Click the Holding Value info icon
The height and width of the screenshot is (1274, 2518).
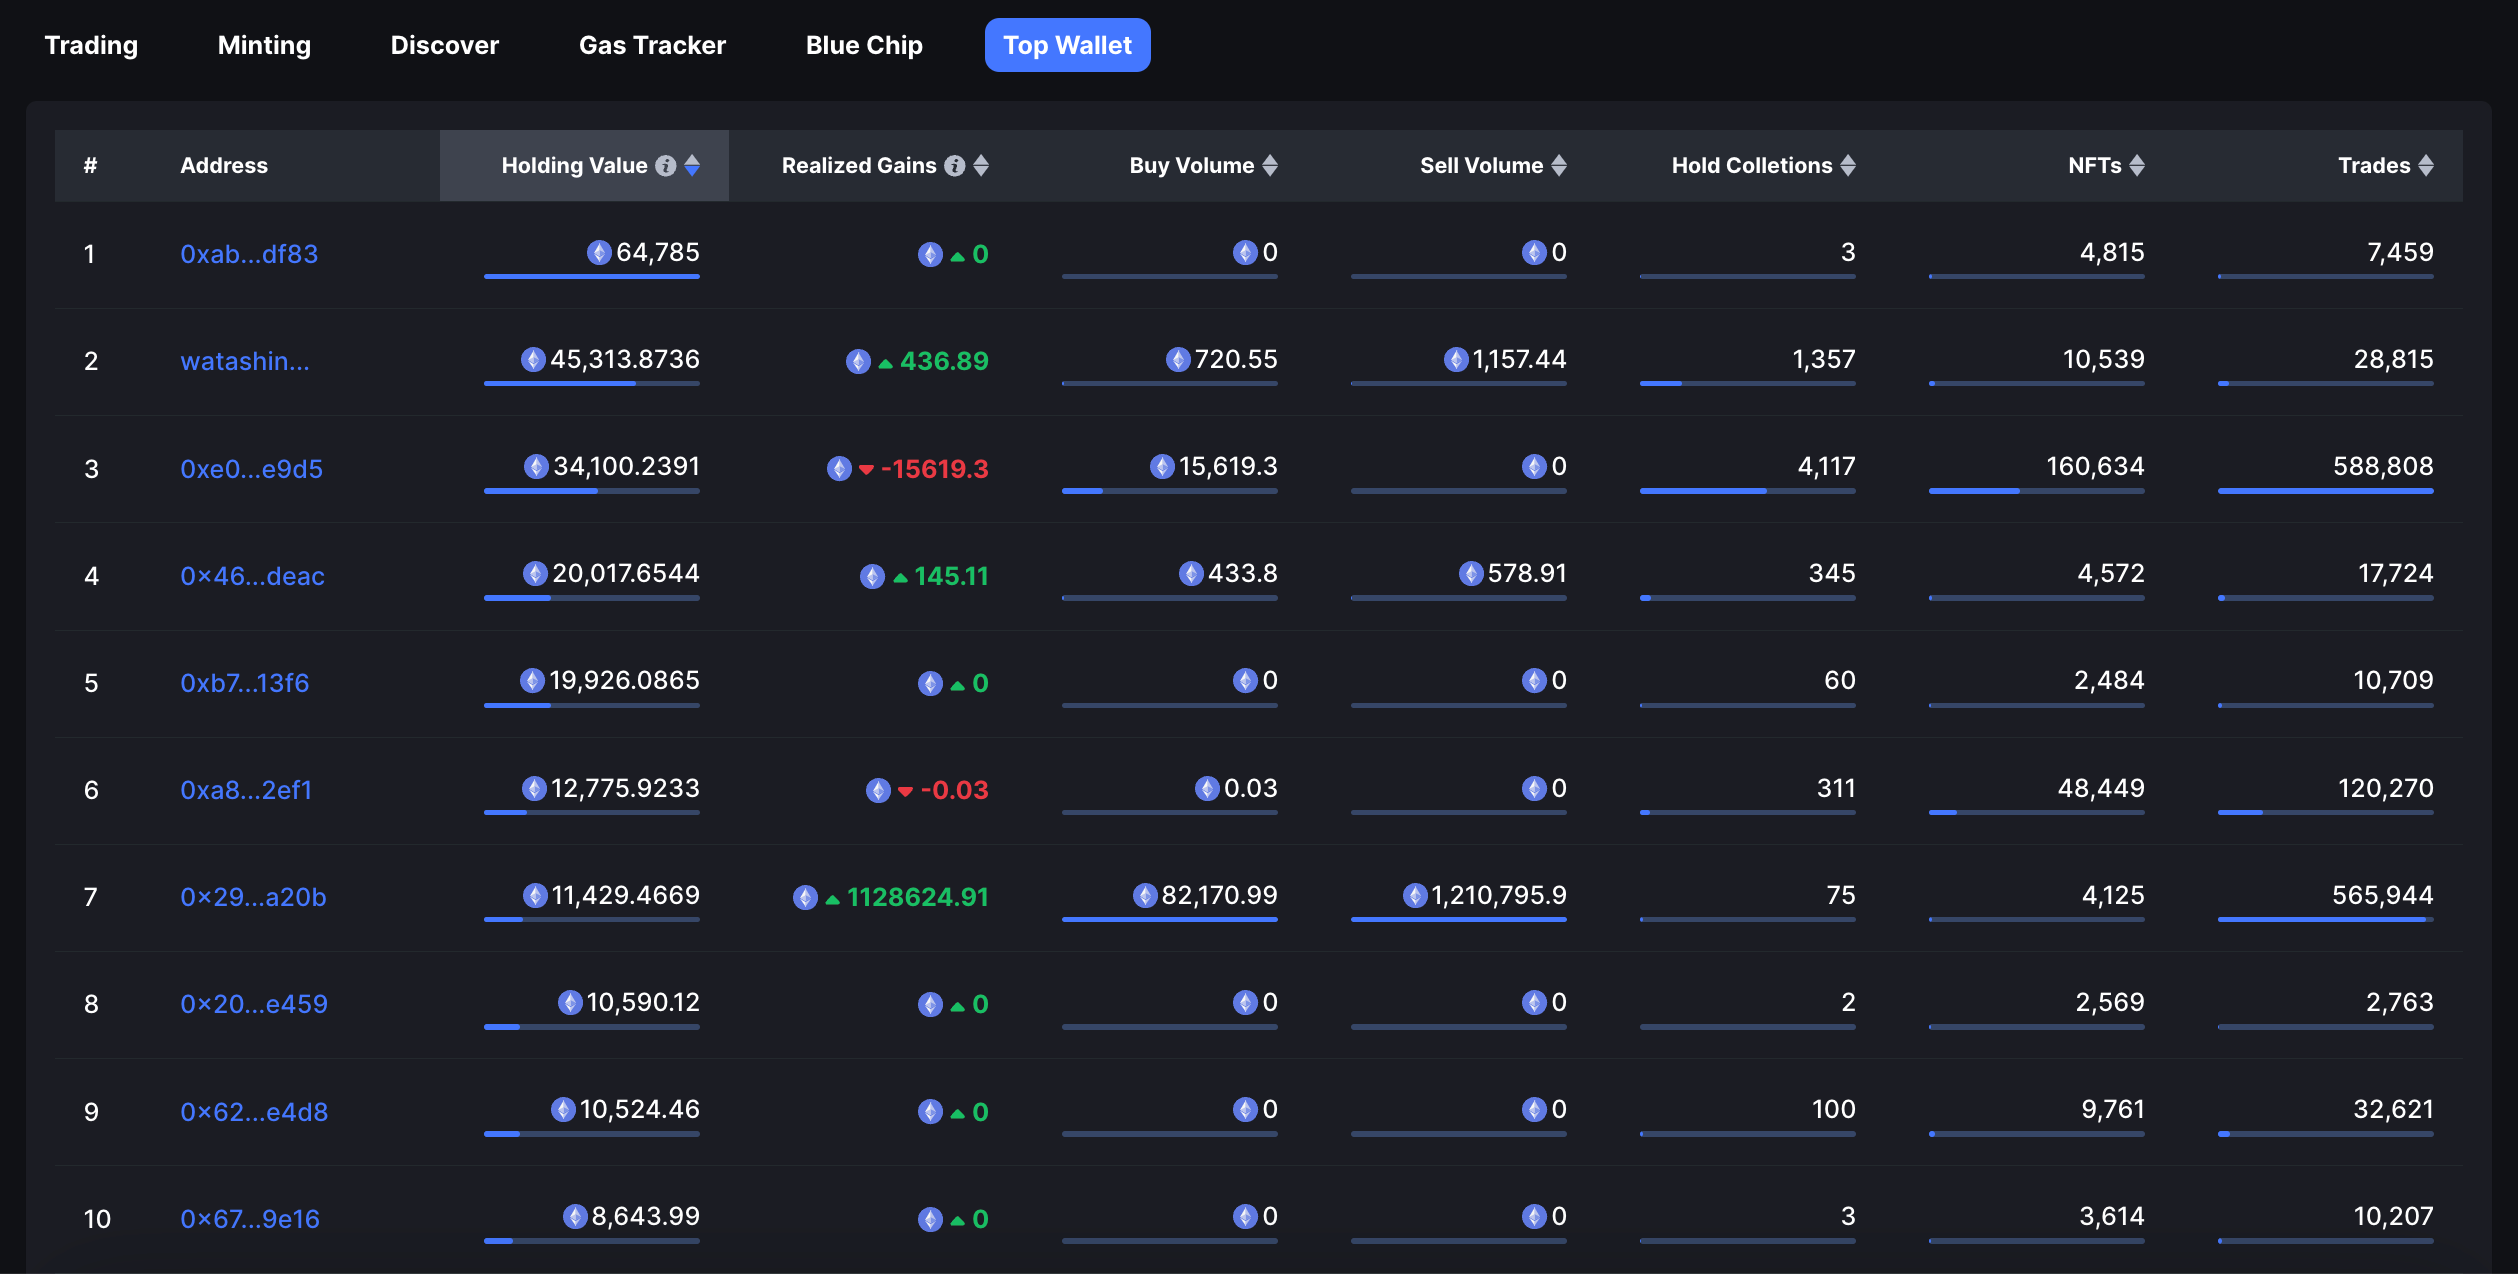click(666, 166)
